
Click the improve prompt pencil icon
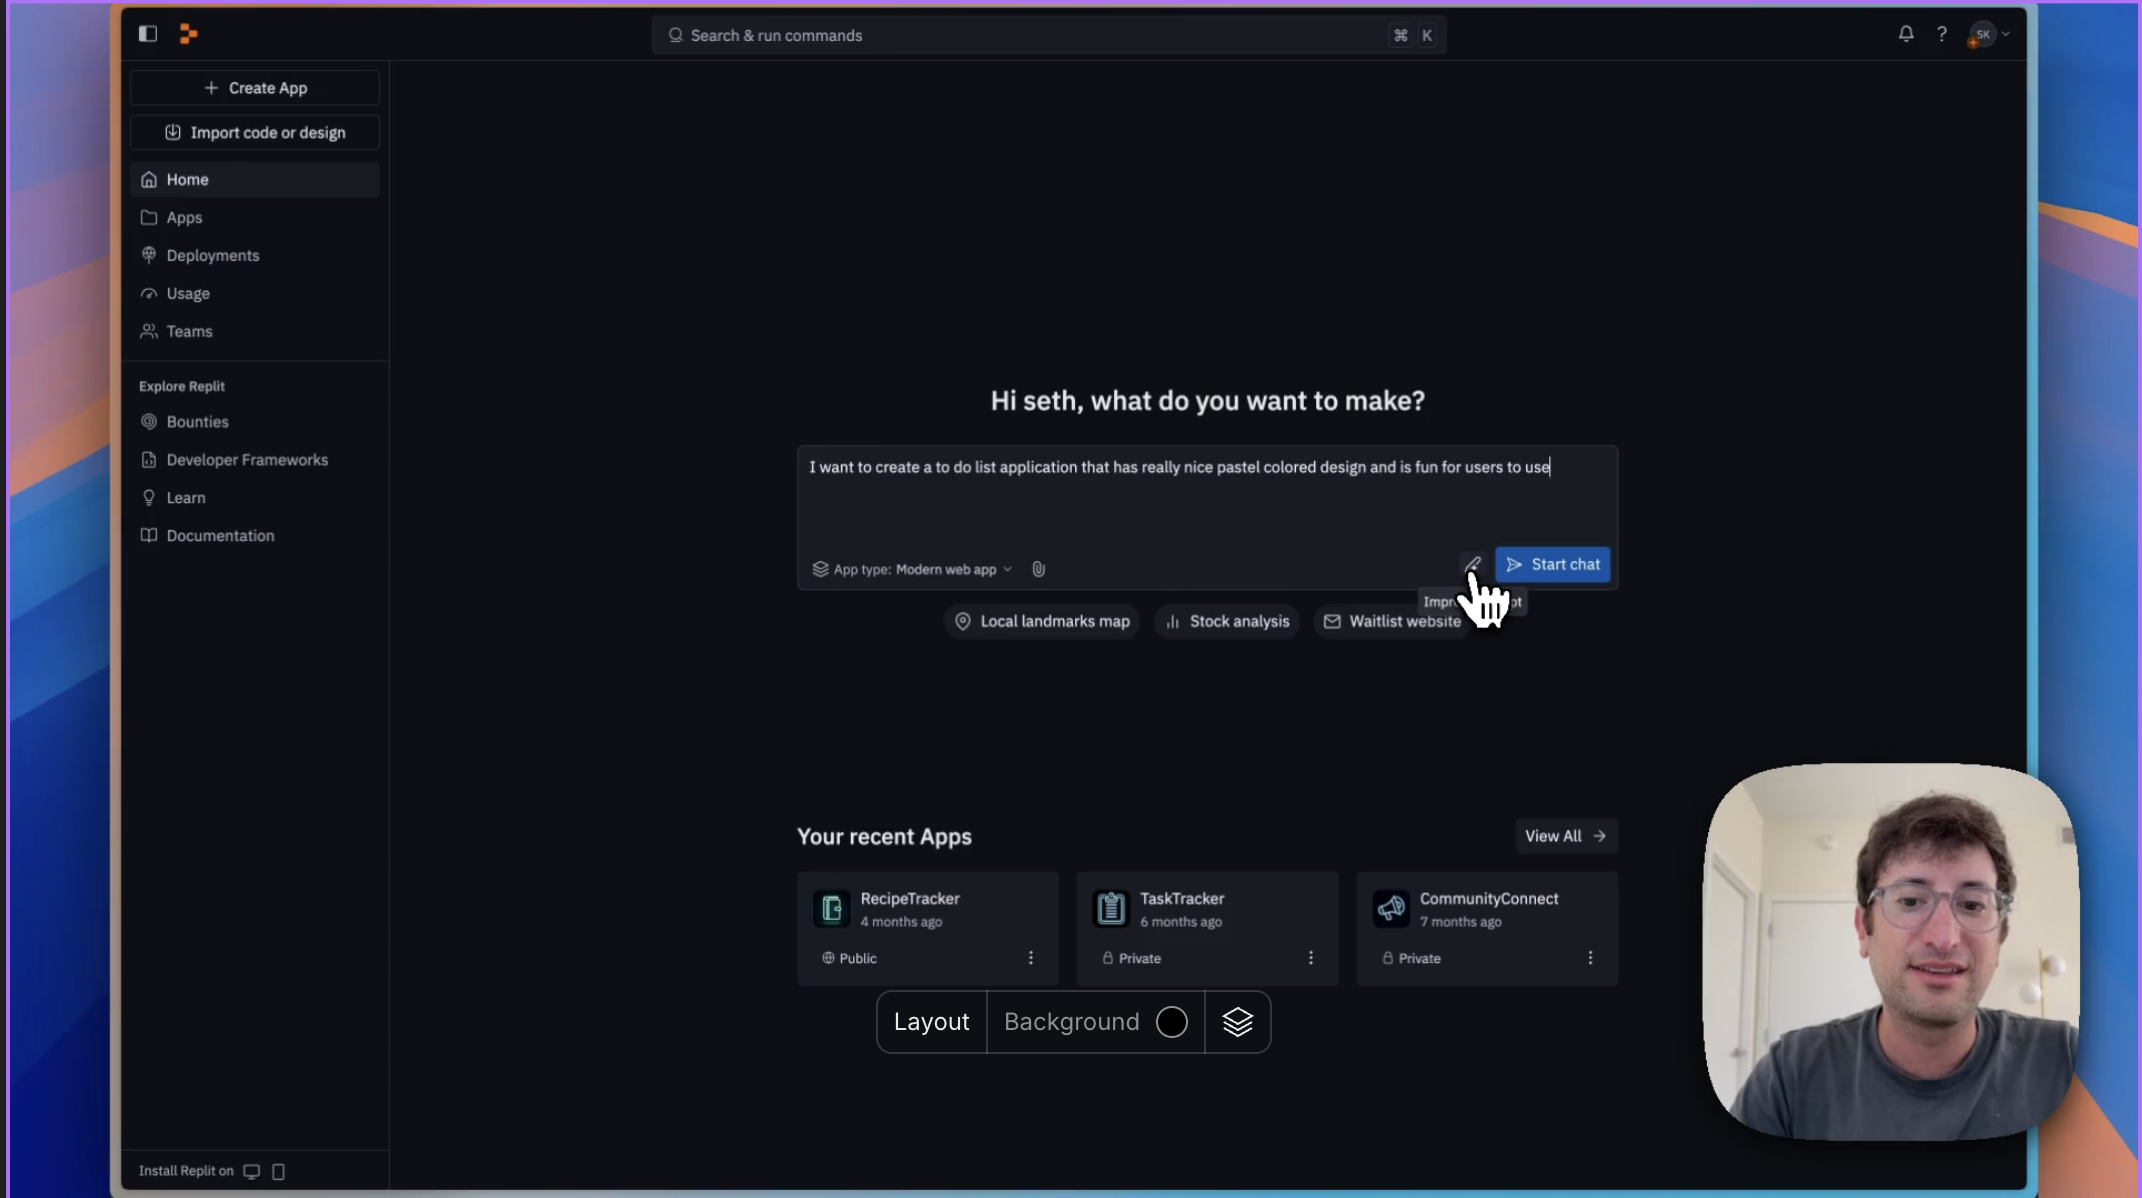click(1473, 563)
